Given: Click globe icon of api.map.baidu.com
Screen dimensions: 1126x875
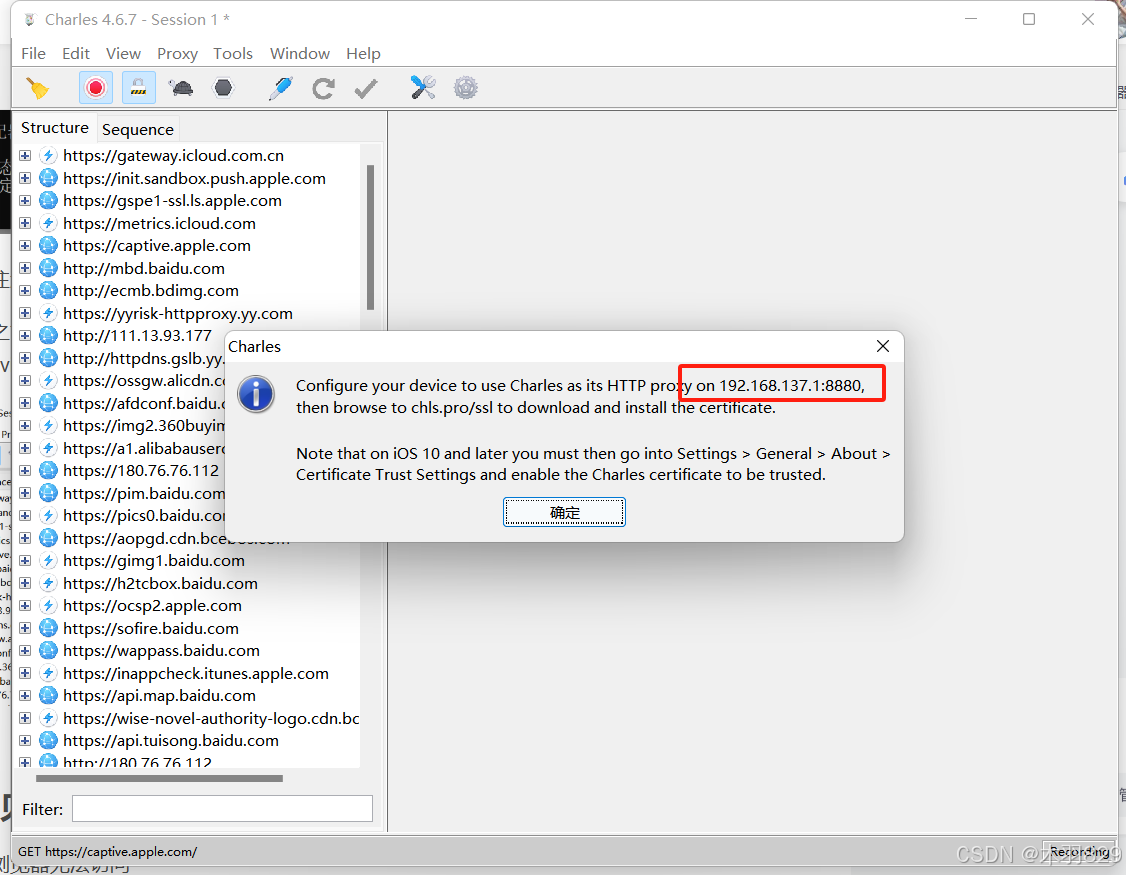Looking at the screenshot, I should pyautogui.click(x=48, y=695).
